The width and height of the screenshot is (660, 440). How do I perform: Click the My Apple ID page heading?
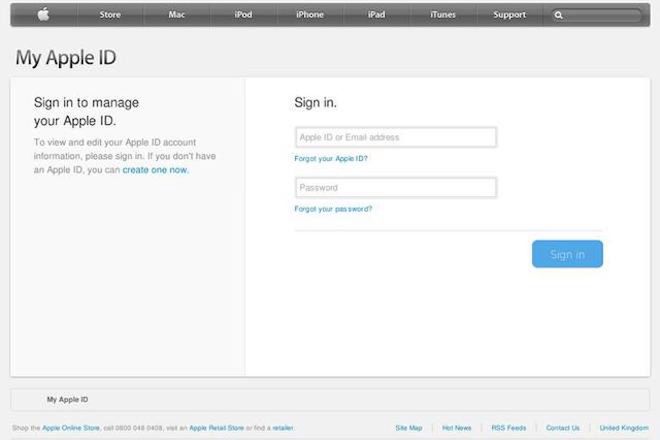66,58
